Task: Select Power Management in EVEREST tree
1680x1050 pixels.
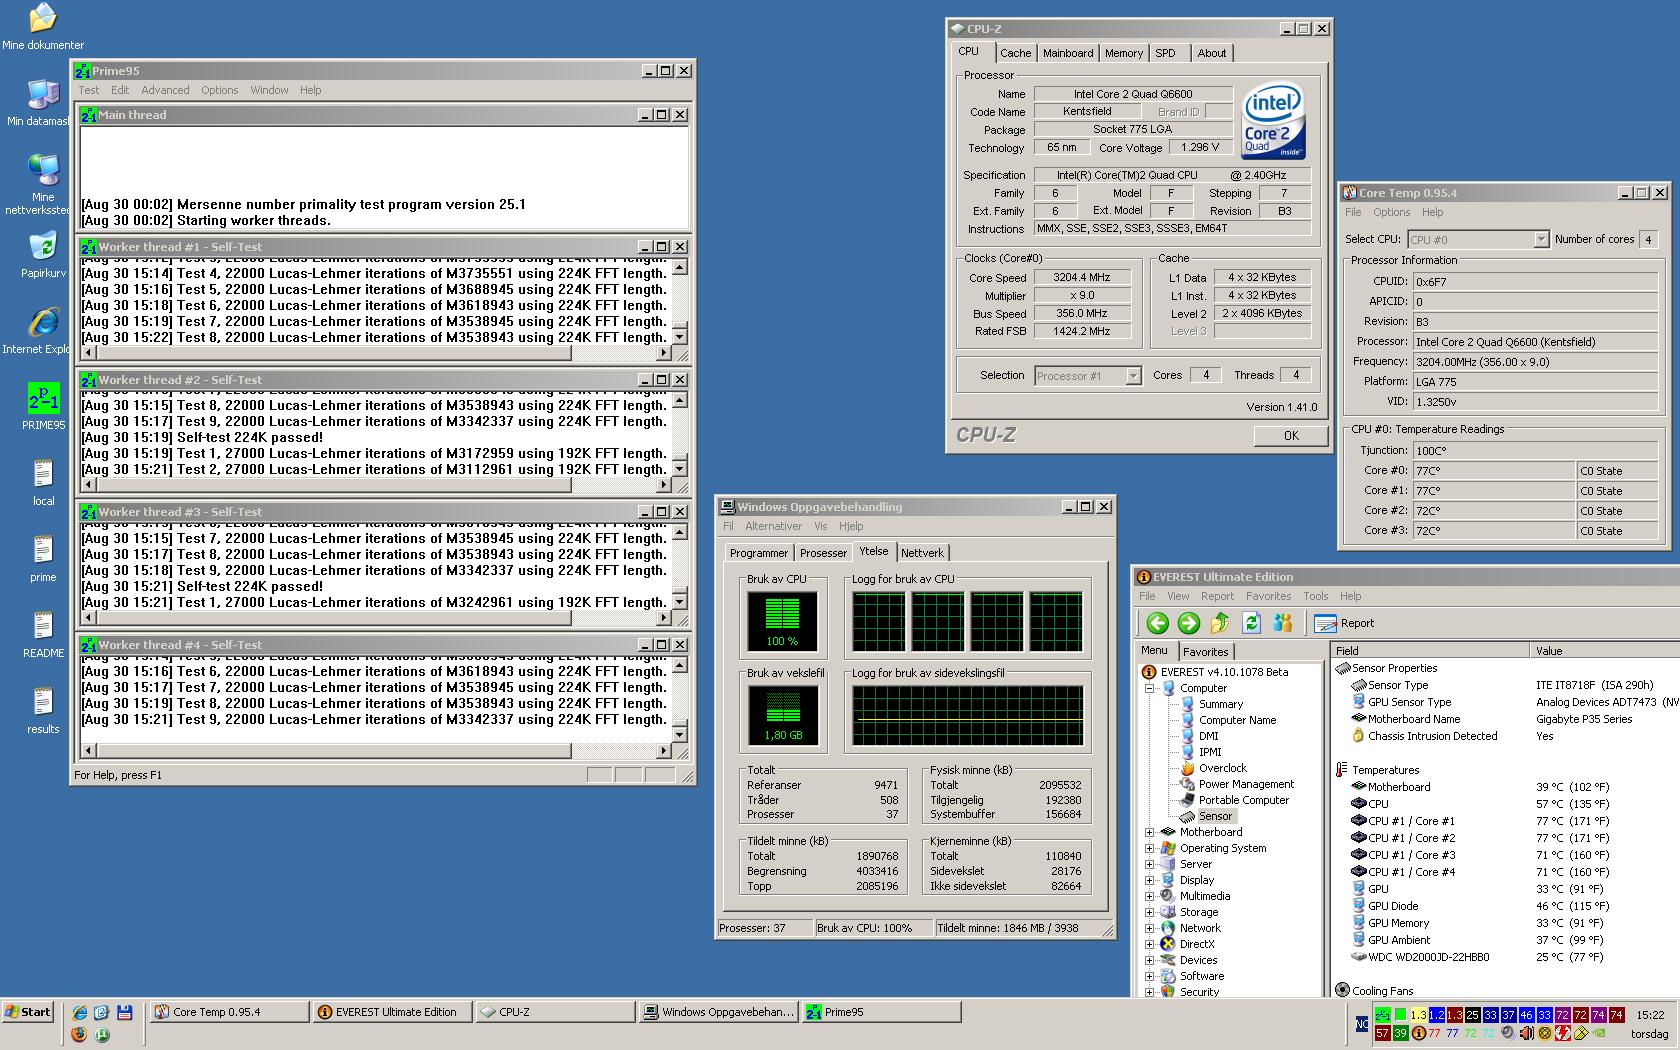Action: (x=1246, y=784)
